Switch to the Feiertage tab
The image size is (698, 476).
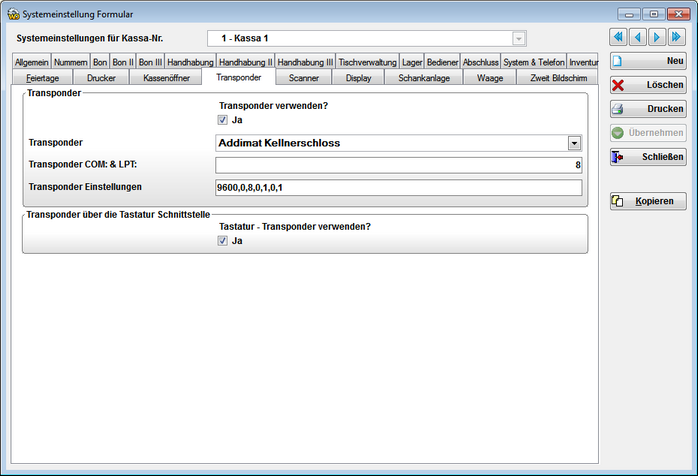coord(42,78)
